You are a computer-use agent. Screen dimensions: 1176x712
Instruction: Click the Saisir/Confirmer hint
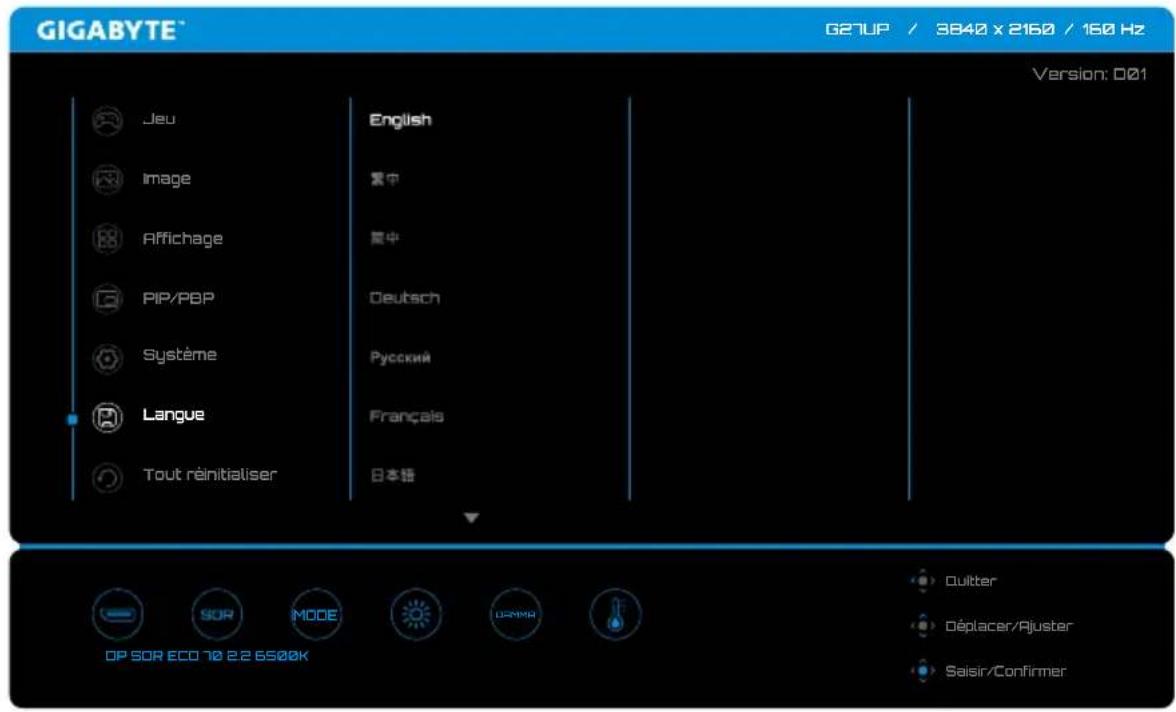click(1005, 671)
